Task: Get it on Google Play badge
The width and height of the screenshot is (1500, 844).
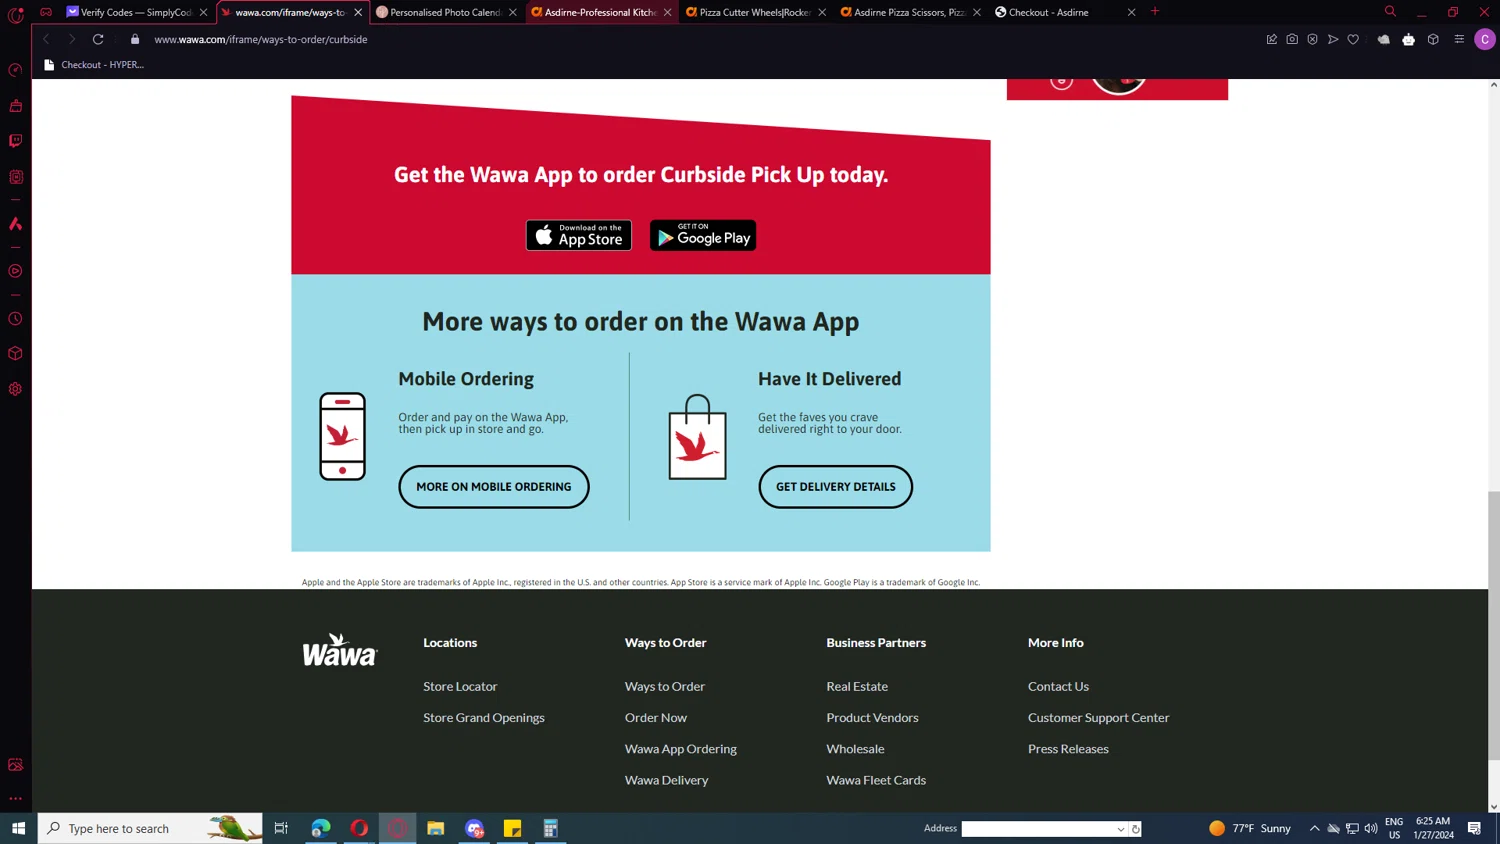Action: 703,235
